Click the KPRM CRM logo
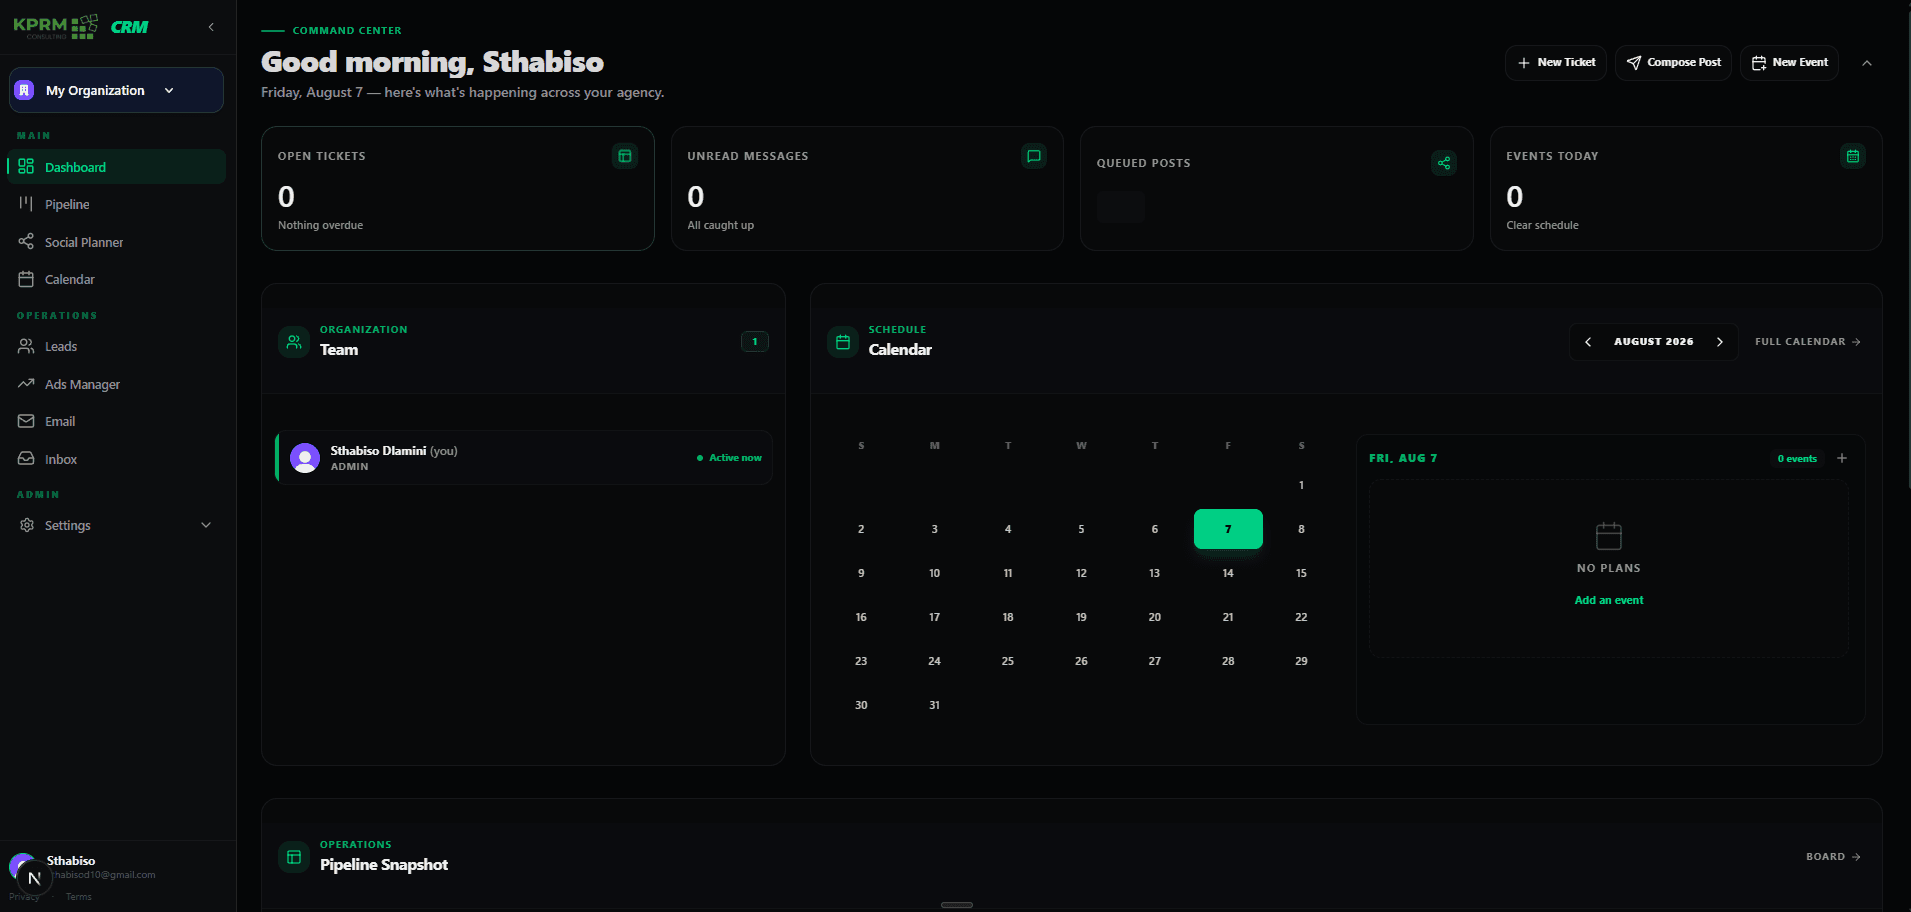The width and height of the screenshot is (1911, 912). 81,27
